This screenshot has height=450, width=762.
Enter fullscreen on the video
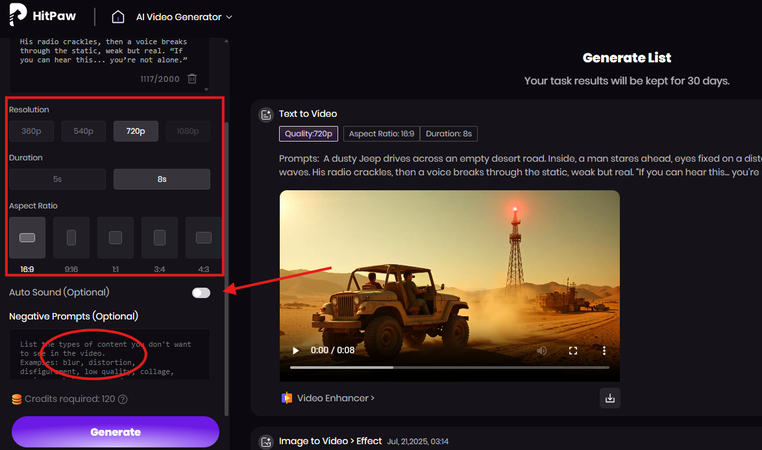click(x=573, y=350)
